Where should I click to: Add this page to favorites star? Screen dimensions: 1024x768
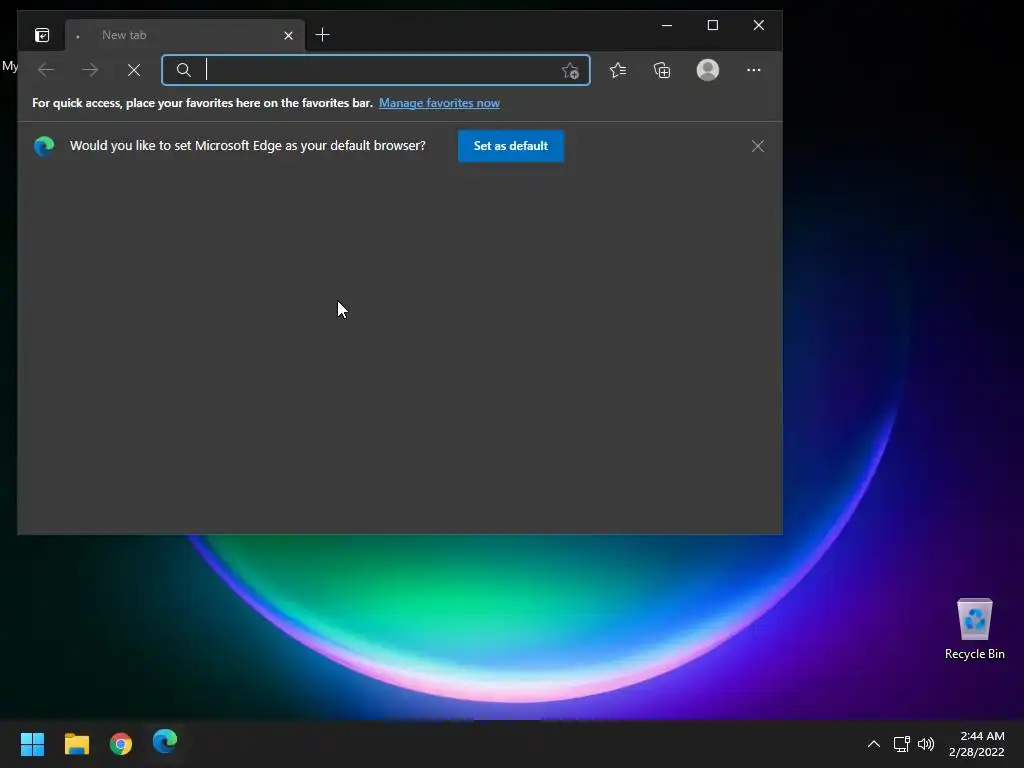pos(570,71)
